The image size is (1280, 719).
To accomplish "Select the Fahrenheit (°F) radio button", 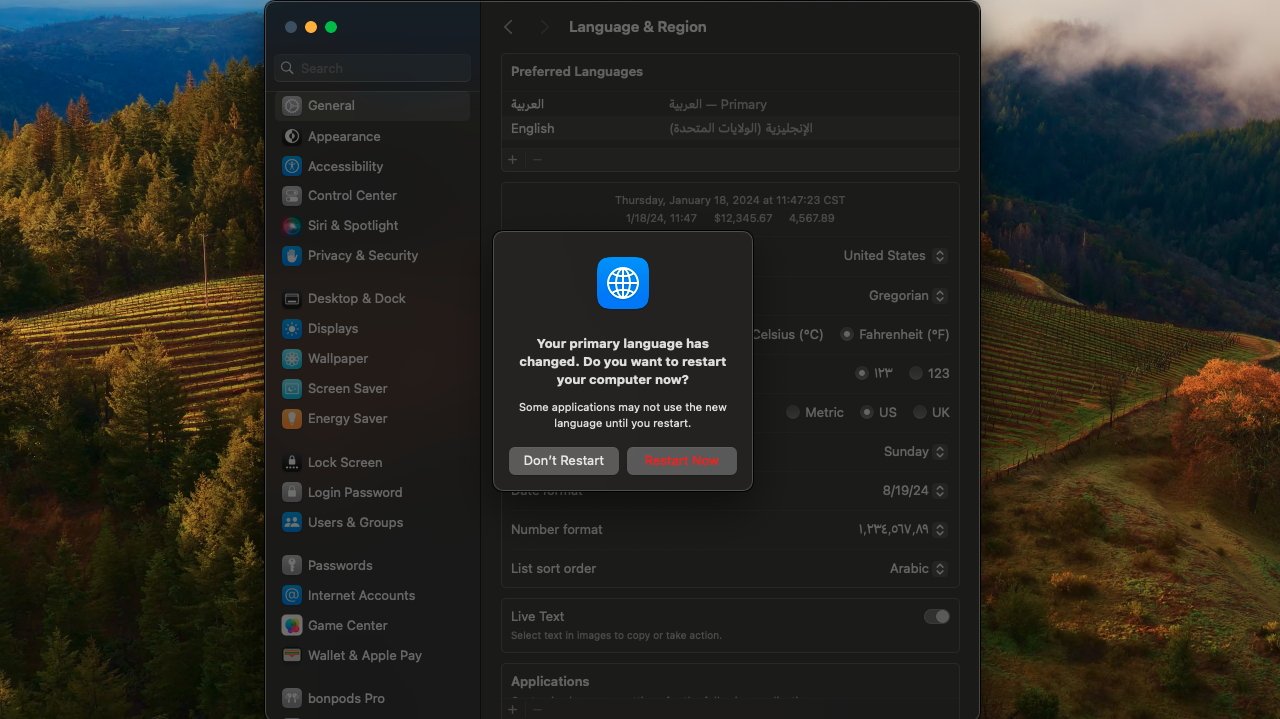I will pos(847,335).
